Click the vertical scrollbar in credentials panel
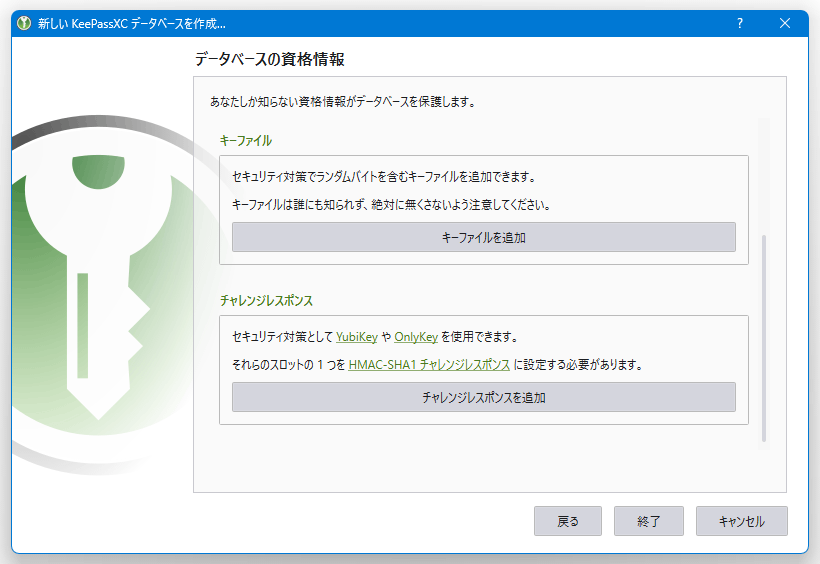The image size is (820, 564). click(764, 338)
